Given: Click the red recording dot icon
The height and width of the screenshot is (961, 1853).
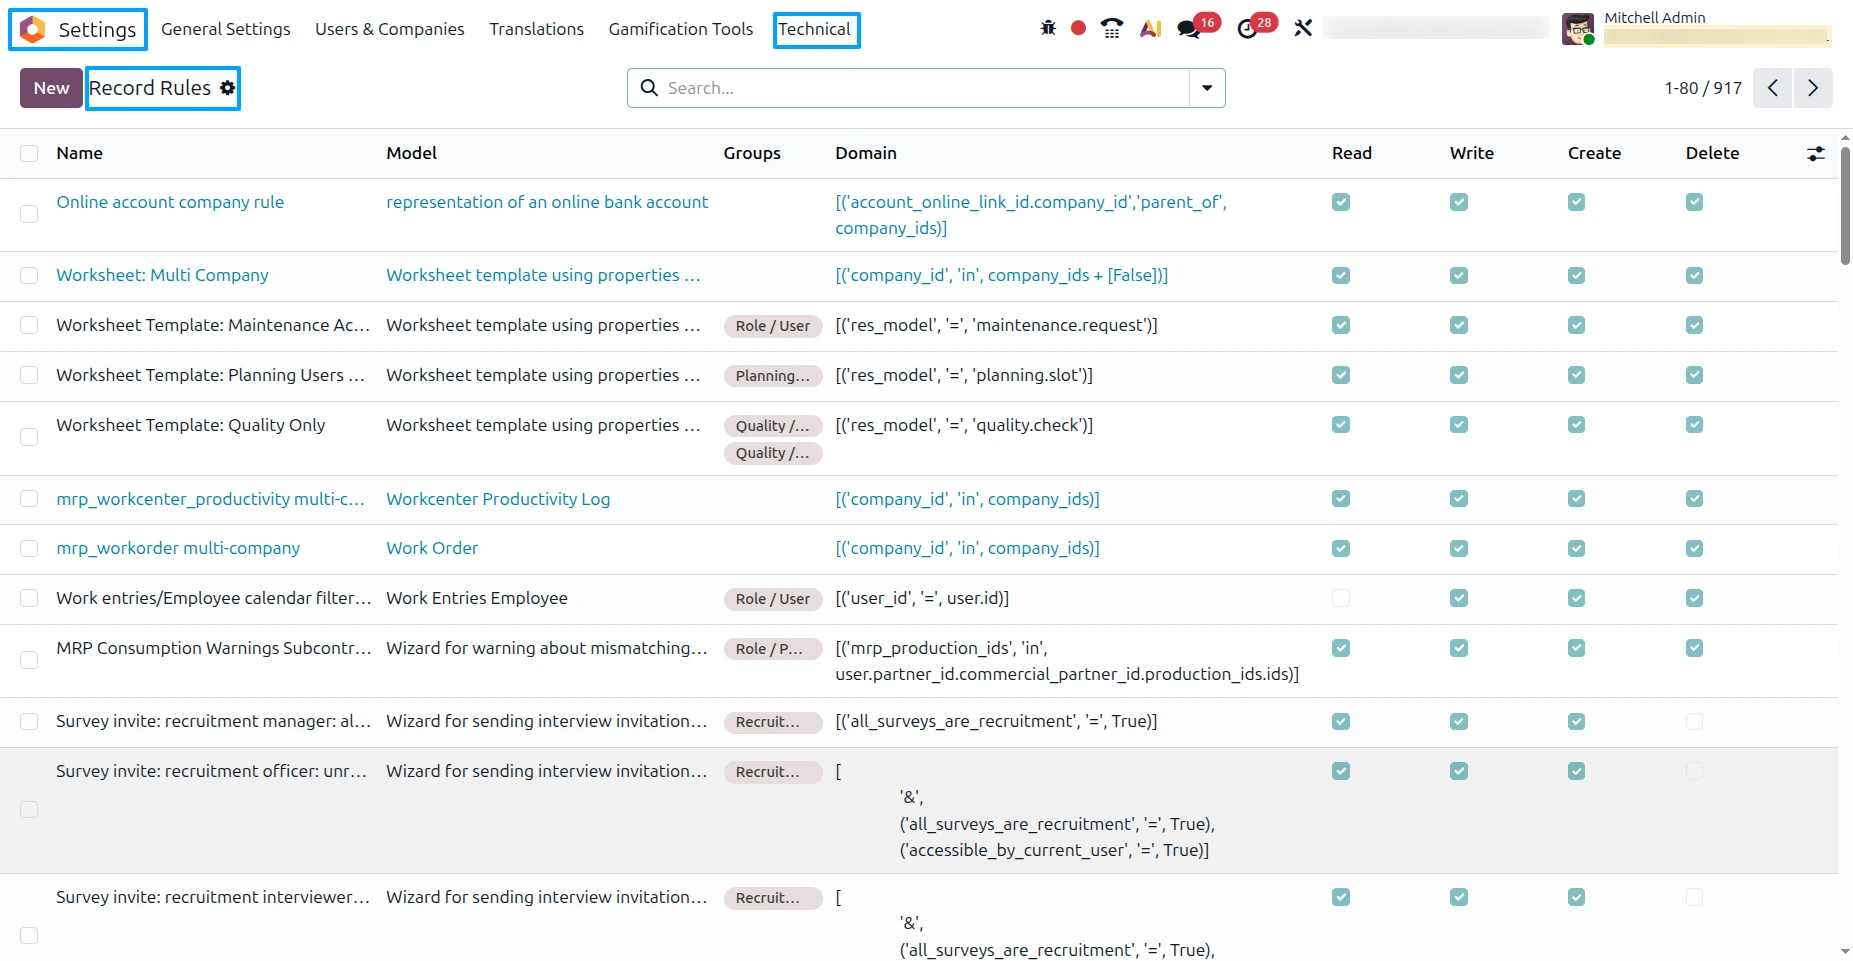Looking at the screenshot, I should coord(1078,28).
